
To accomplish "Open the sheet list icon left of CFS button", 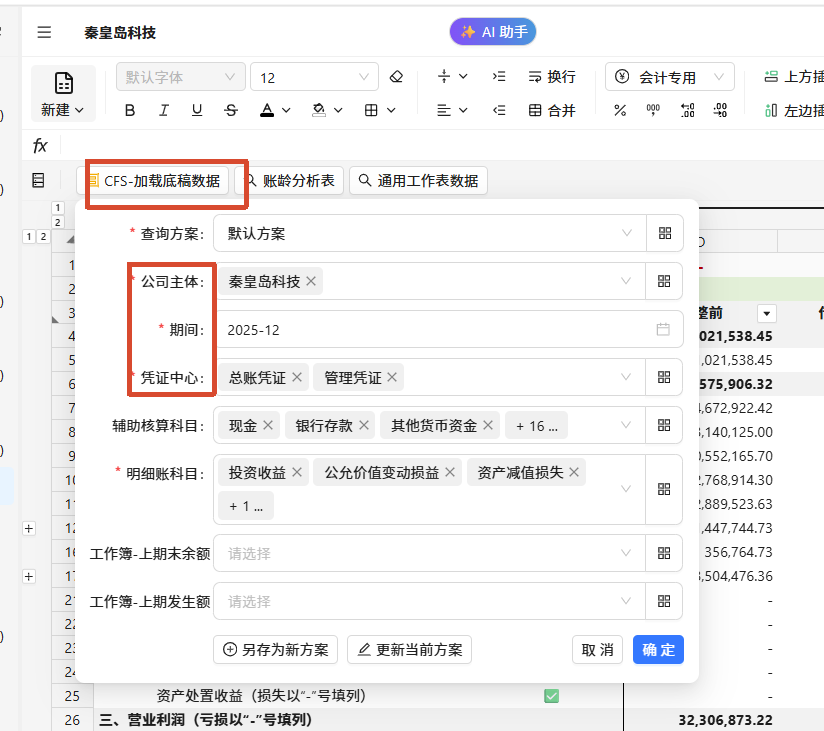I will pyautogui.click(x=38, y=180).
